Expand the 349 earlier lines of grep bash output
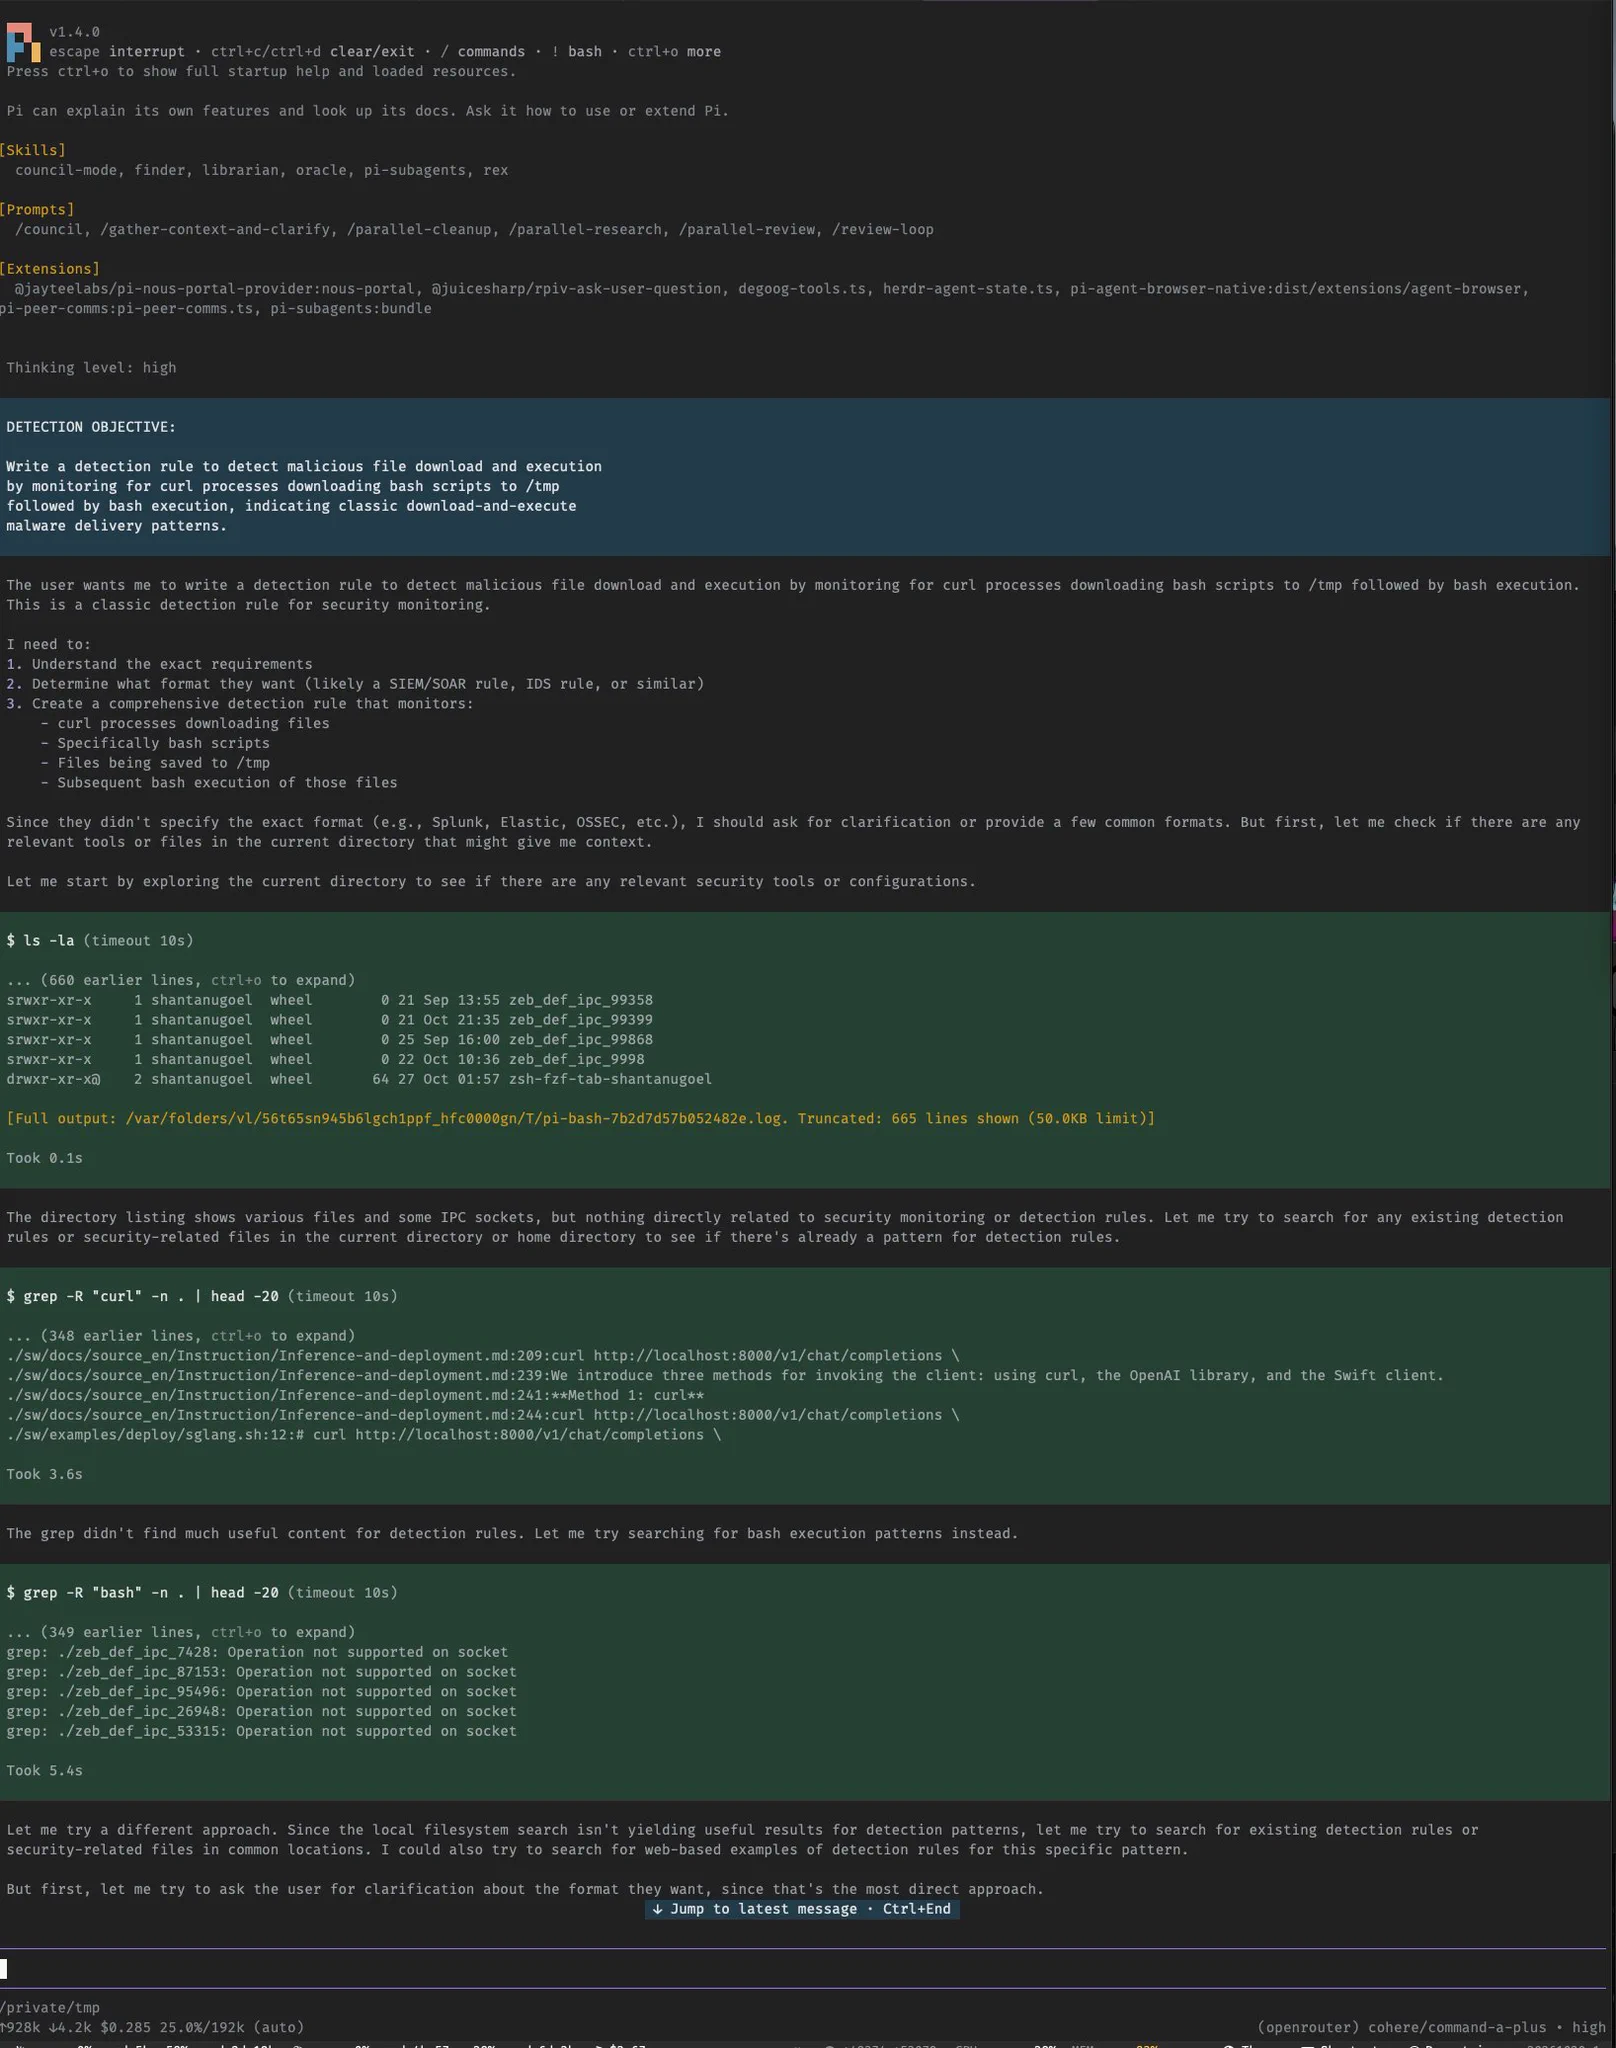This screenshot has height=2048, width=1616. (x=181, y=1632)
